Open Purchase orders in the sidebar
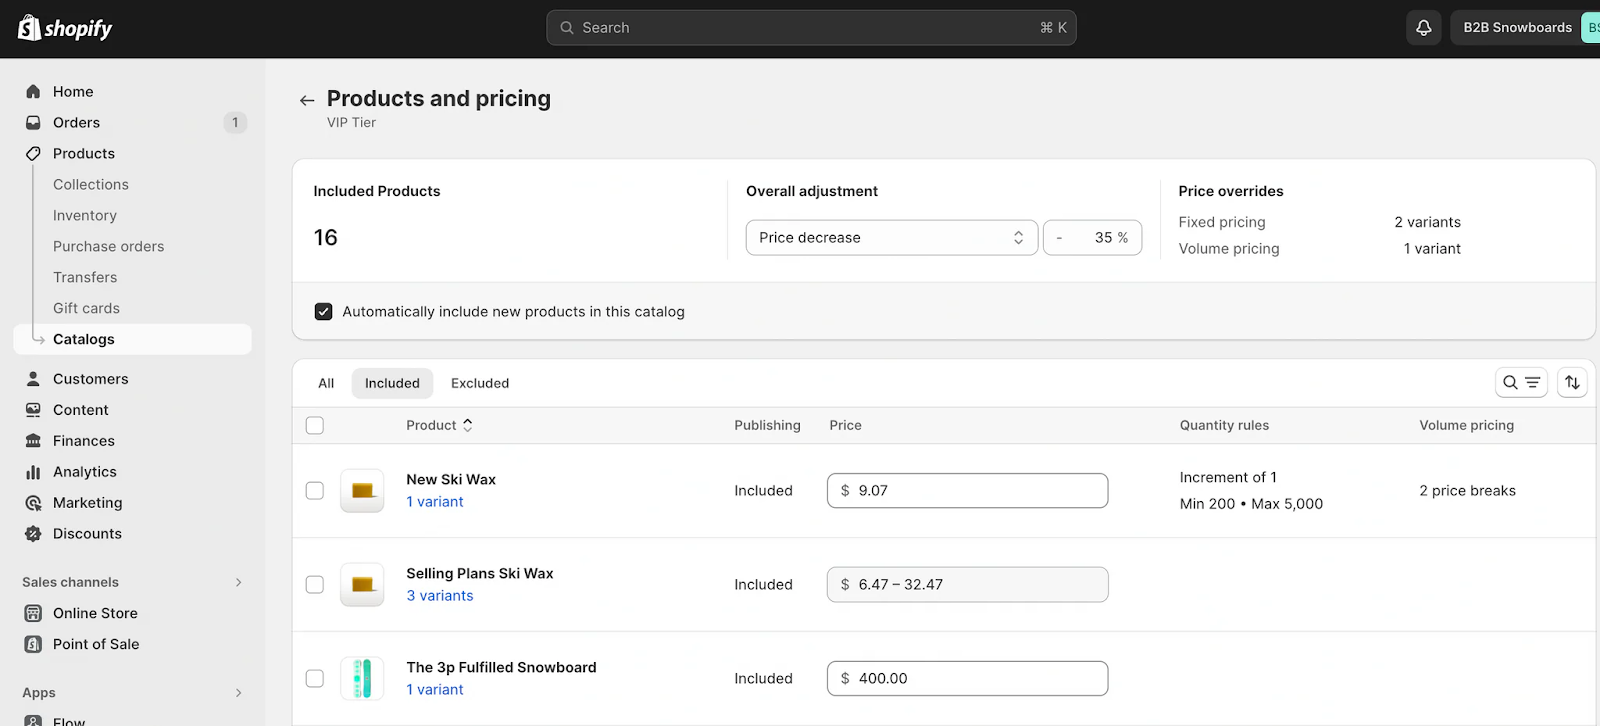Viewport: 1600px width, 726px height. (108, 247)
